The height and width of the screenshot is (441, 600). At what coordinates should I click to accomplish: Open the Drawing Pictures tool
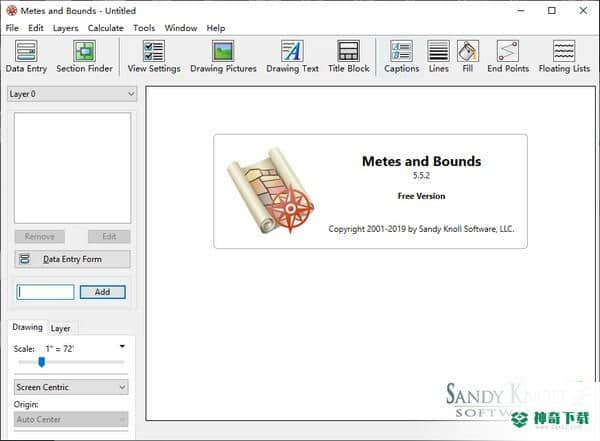tap(223, 57)
